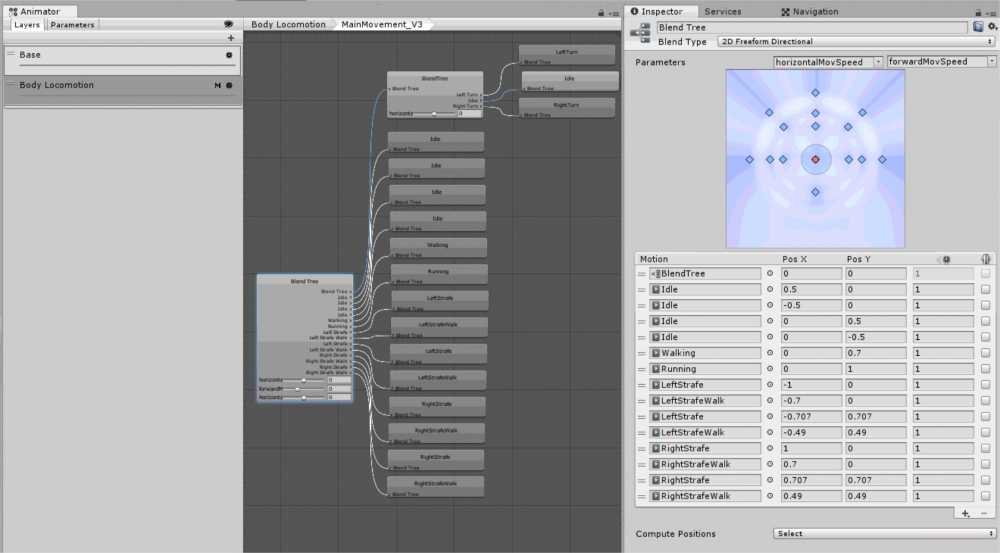1000x553 pixels.
Task: Open object picker for LeftStrafe -1 row
Action: [770, 385]
